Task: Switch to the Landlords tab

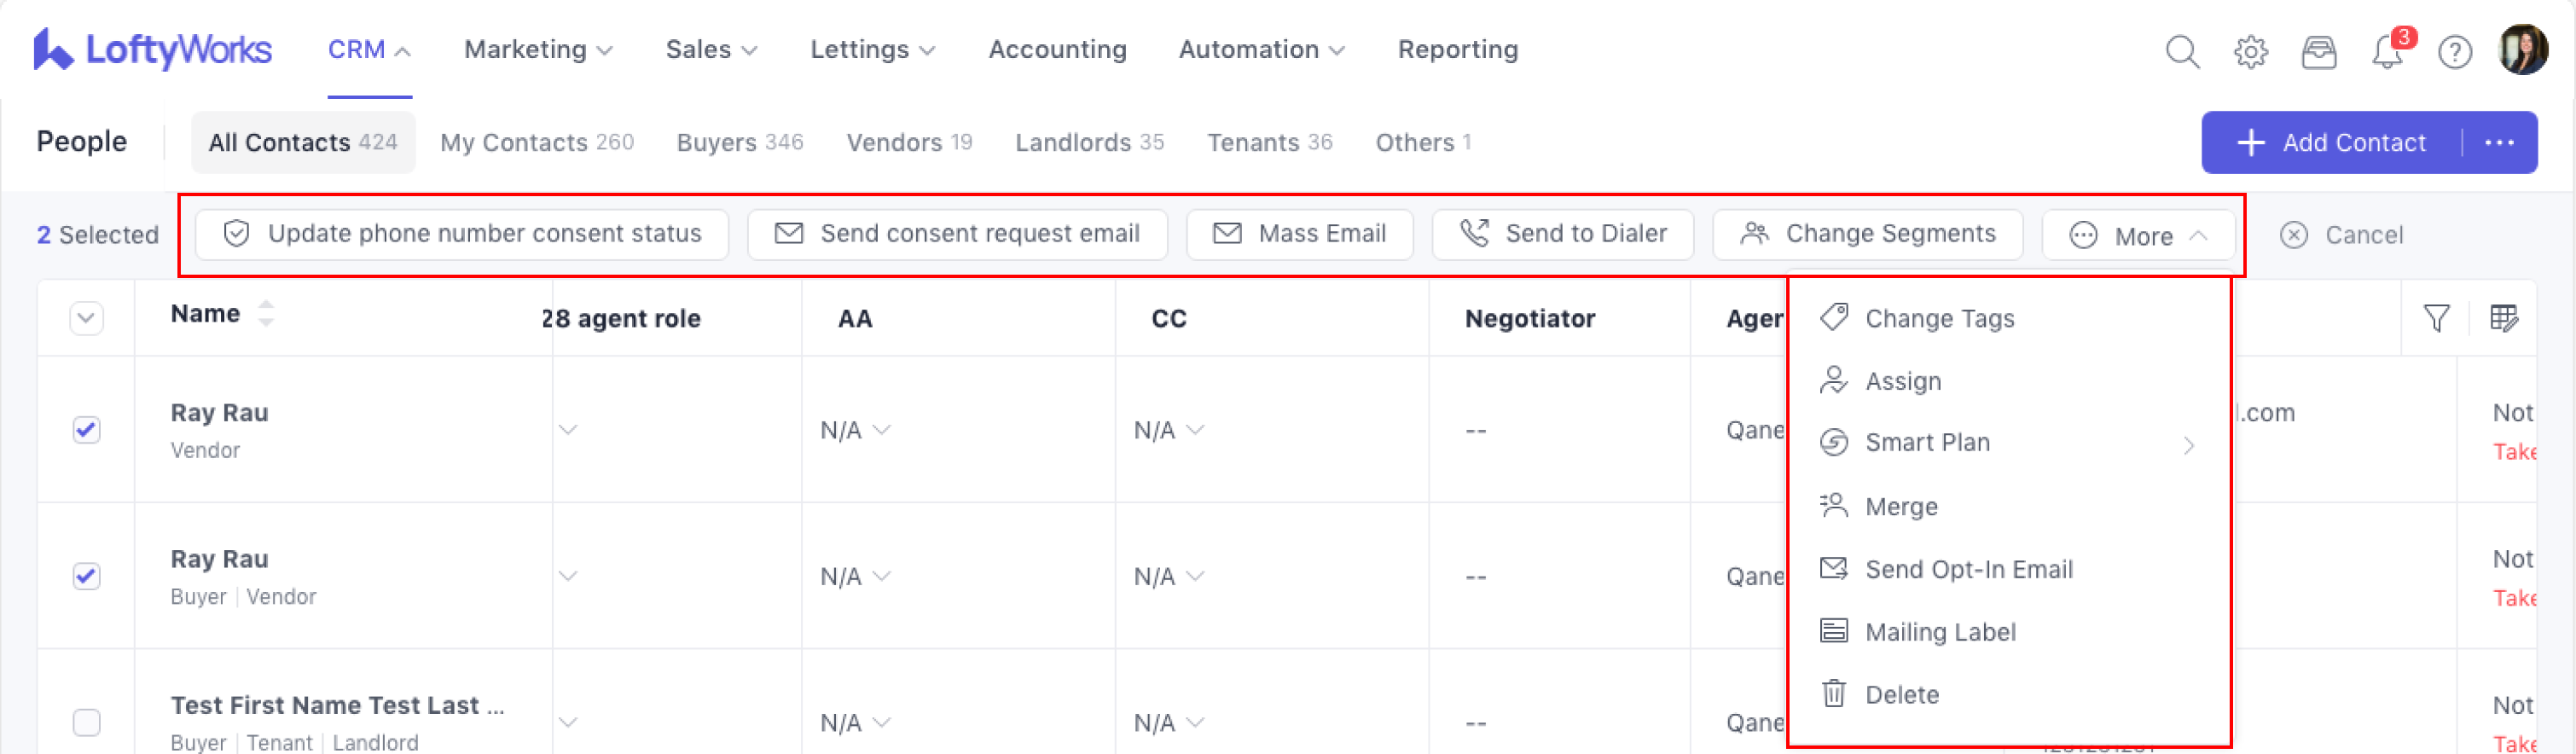Action: (x=1088, y=143)
